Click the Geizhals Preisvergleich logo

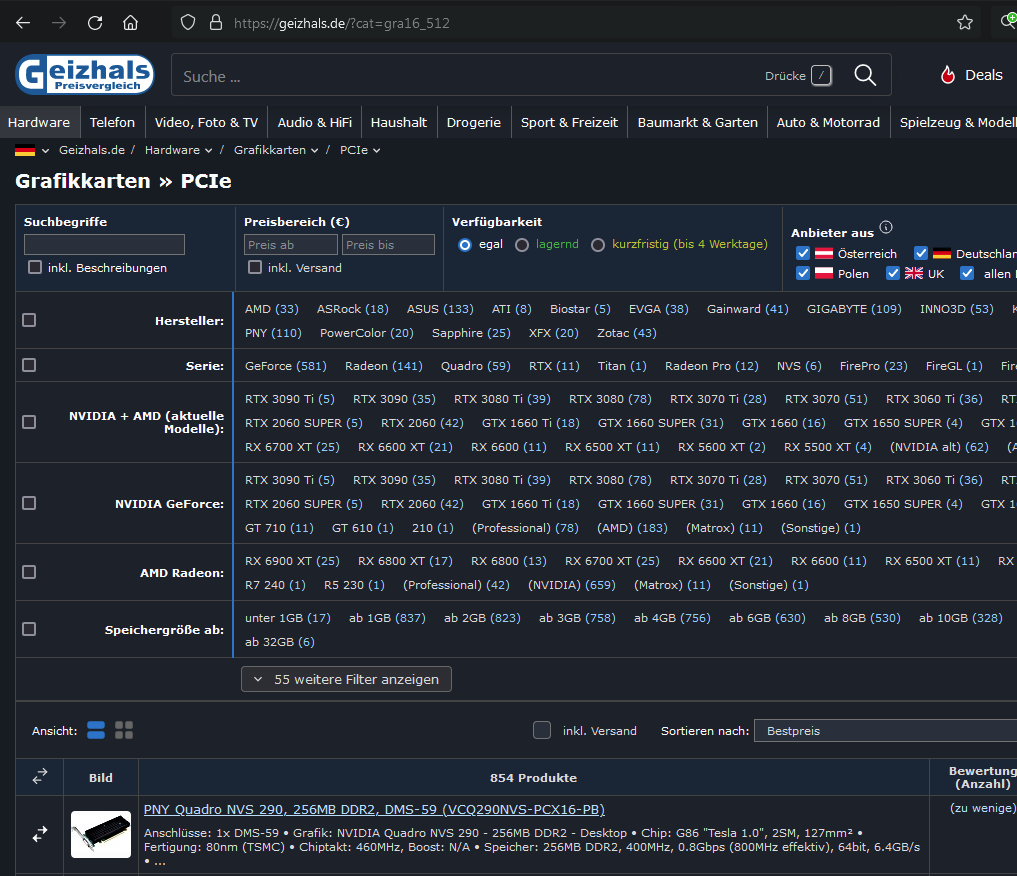click(x=85, y=75)
